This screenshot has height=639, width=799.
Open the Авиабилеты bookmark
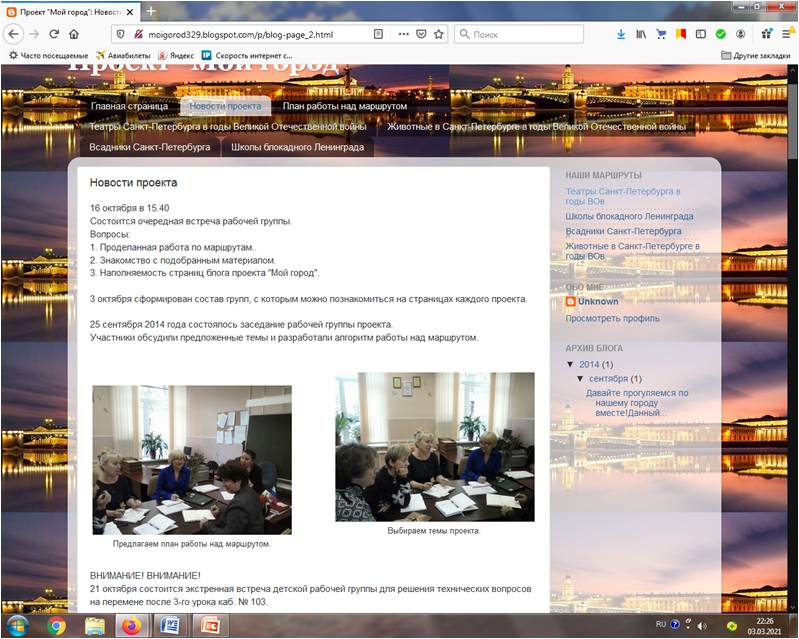pyautogui.click(x=123, y=55)
